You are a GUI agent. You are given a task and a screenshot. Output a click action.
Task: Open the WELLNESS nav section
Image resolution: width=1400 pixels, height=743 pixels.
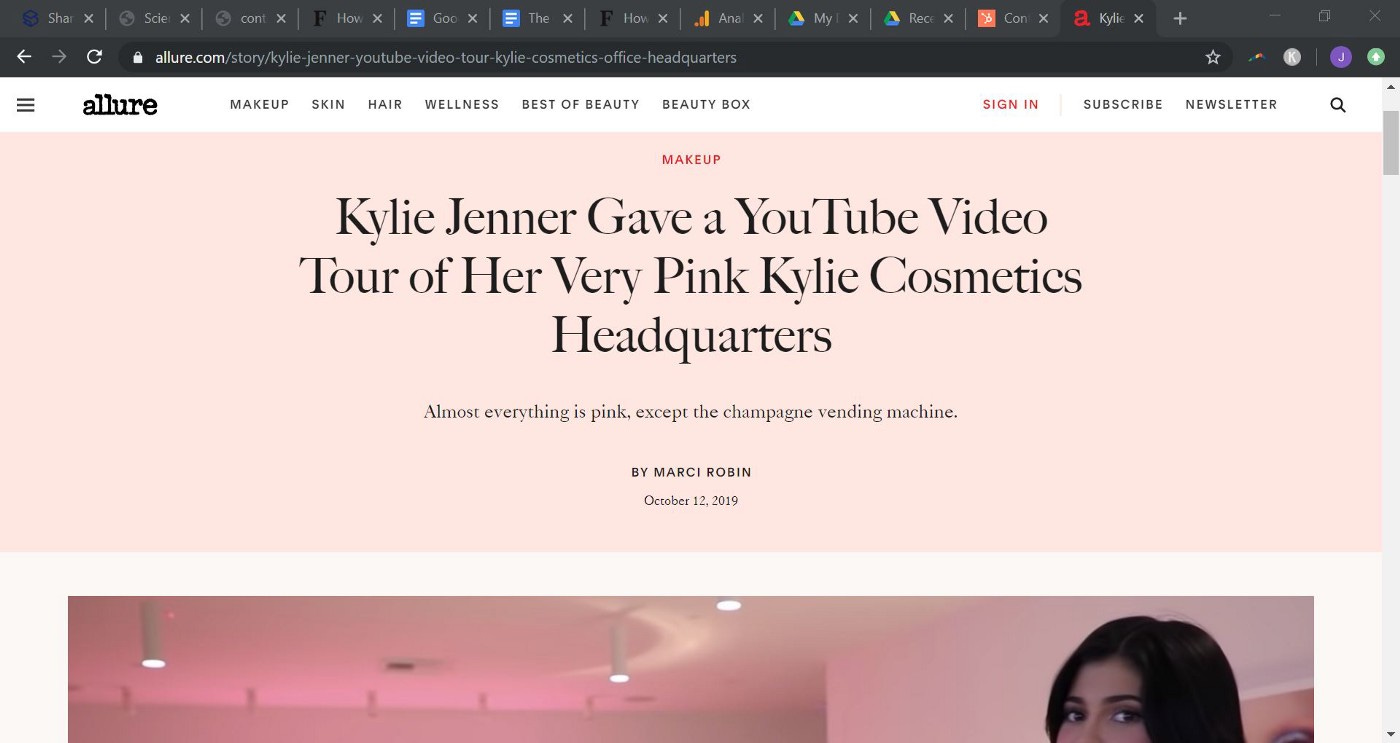click(462, 104)
